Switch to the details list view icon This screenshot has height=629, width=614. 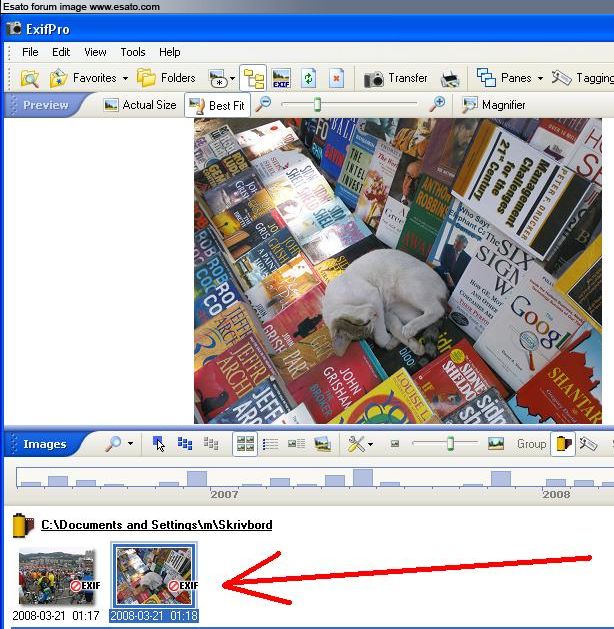coord(270,444)
